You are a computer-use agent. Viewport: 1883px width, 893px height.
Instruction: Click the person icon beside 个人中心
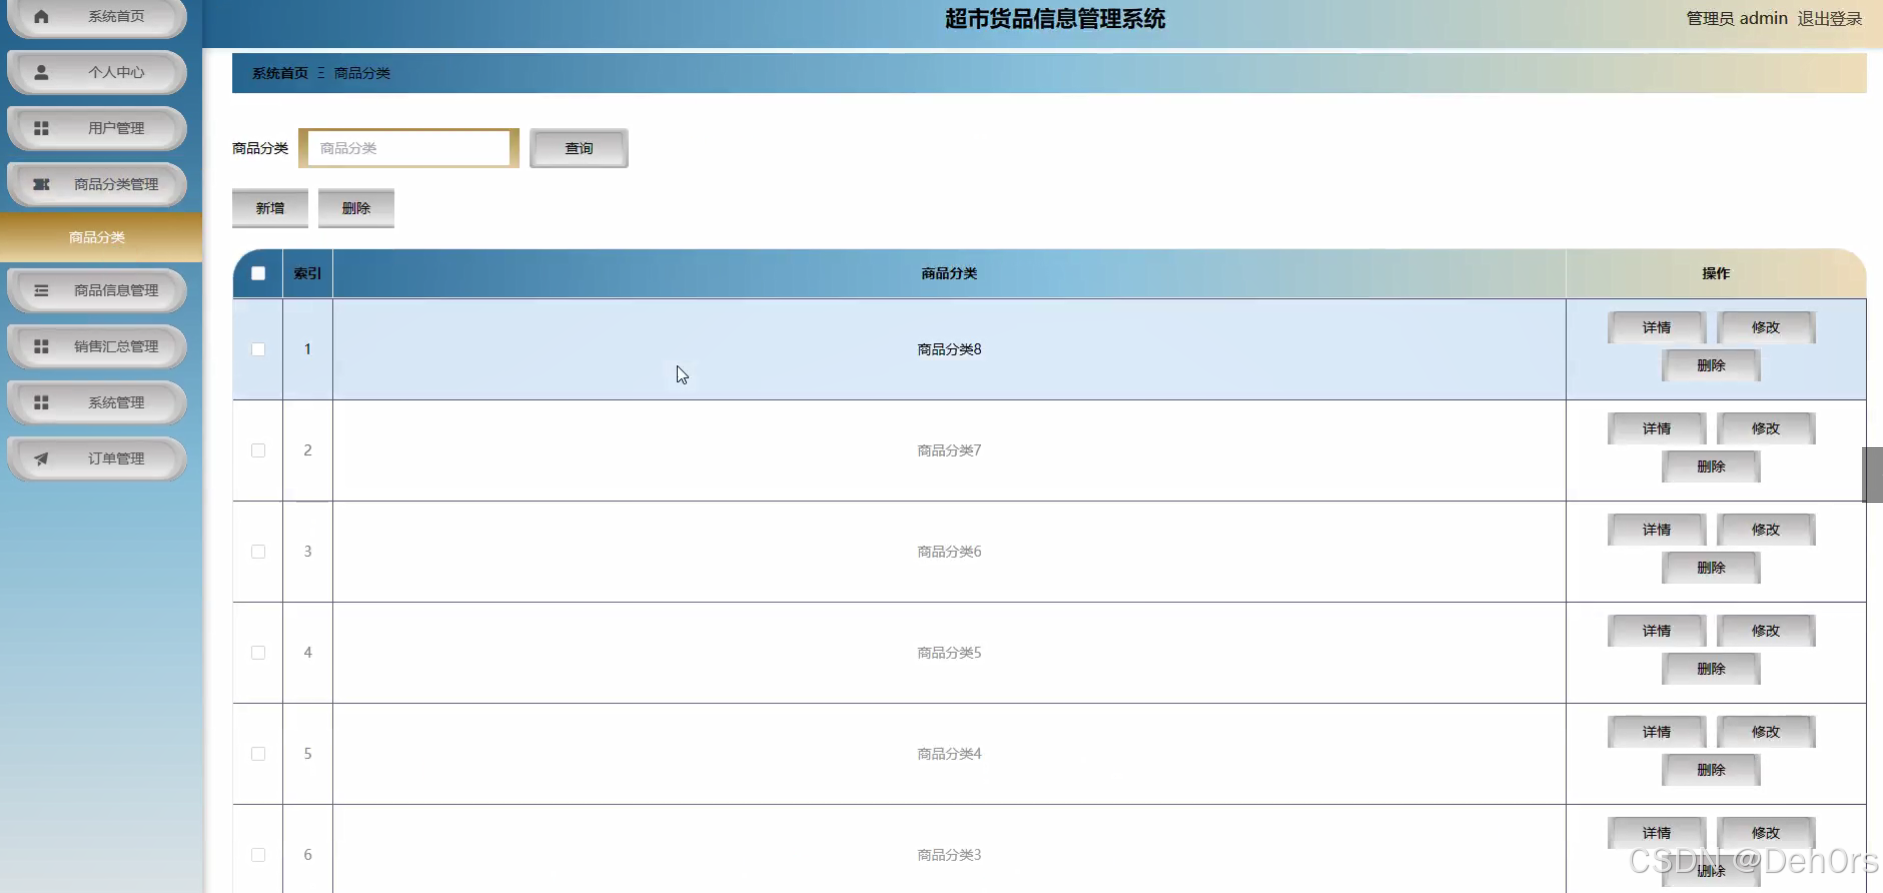pyautogui.click(x=41, y=72)
